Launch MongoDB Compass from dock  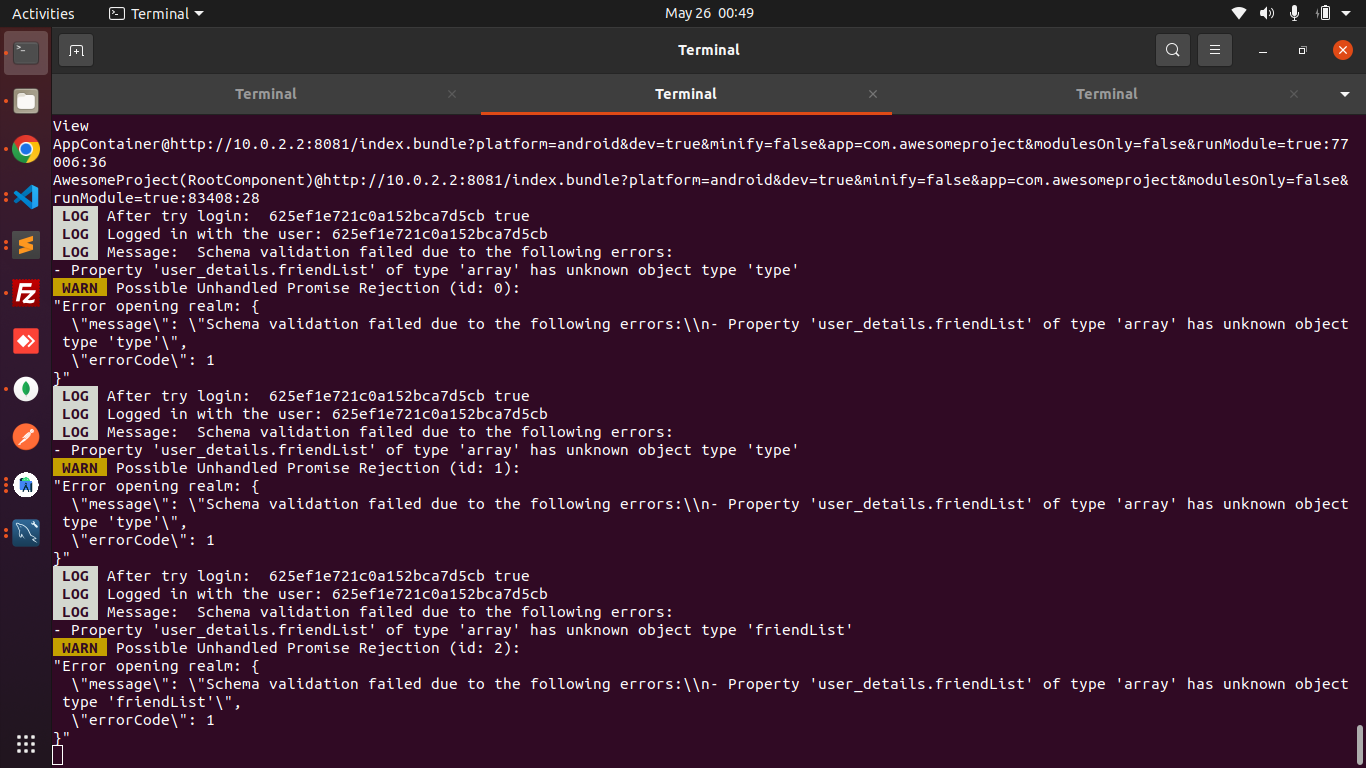26,389
